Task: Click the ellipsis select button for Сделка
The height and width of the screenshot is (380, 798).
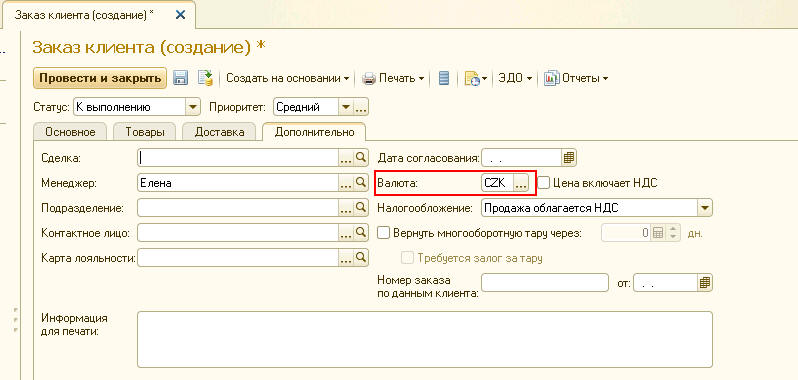Action: (346, 158)
